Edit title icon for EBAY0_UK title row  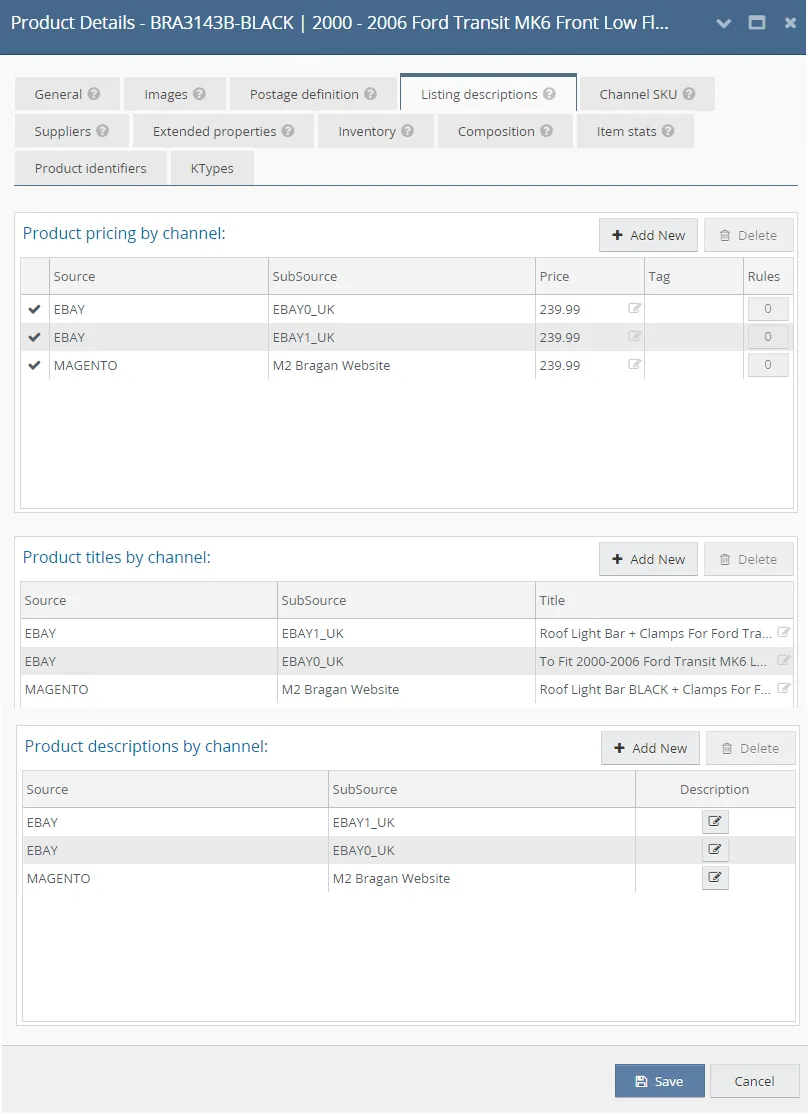[x=783, y=660]
